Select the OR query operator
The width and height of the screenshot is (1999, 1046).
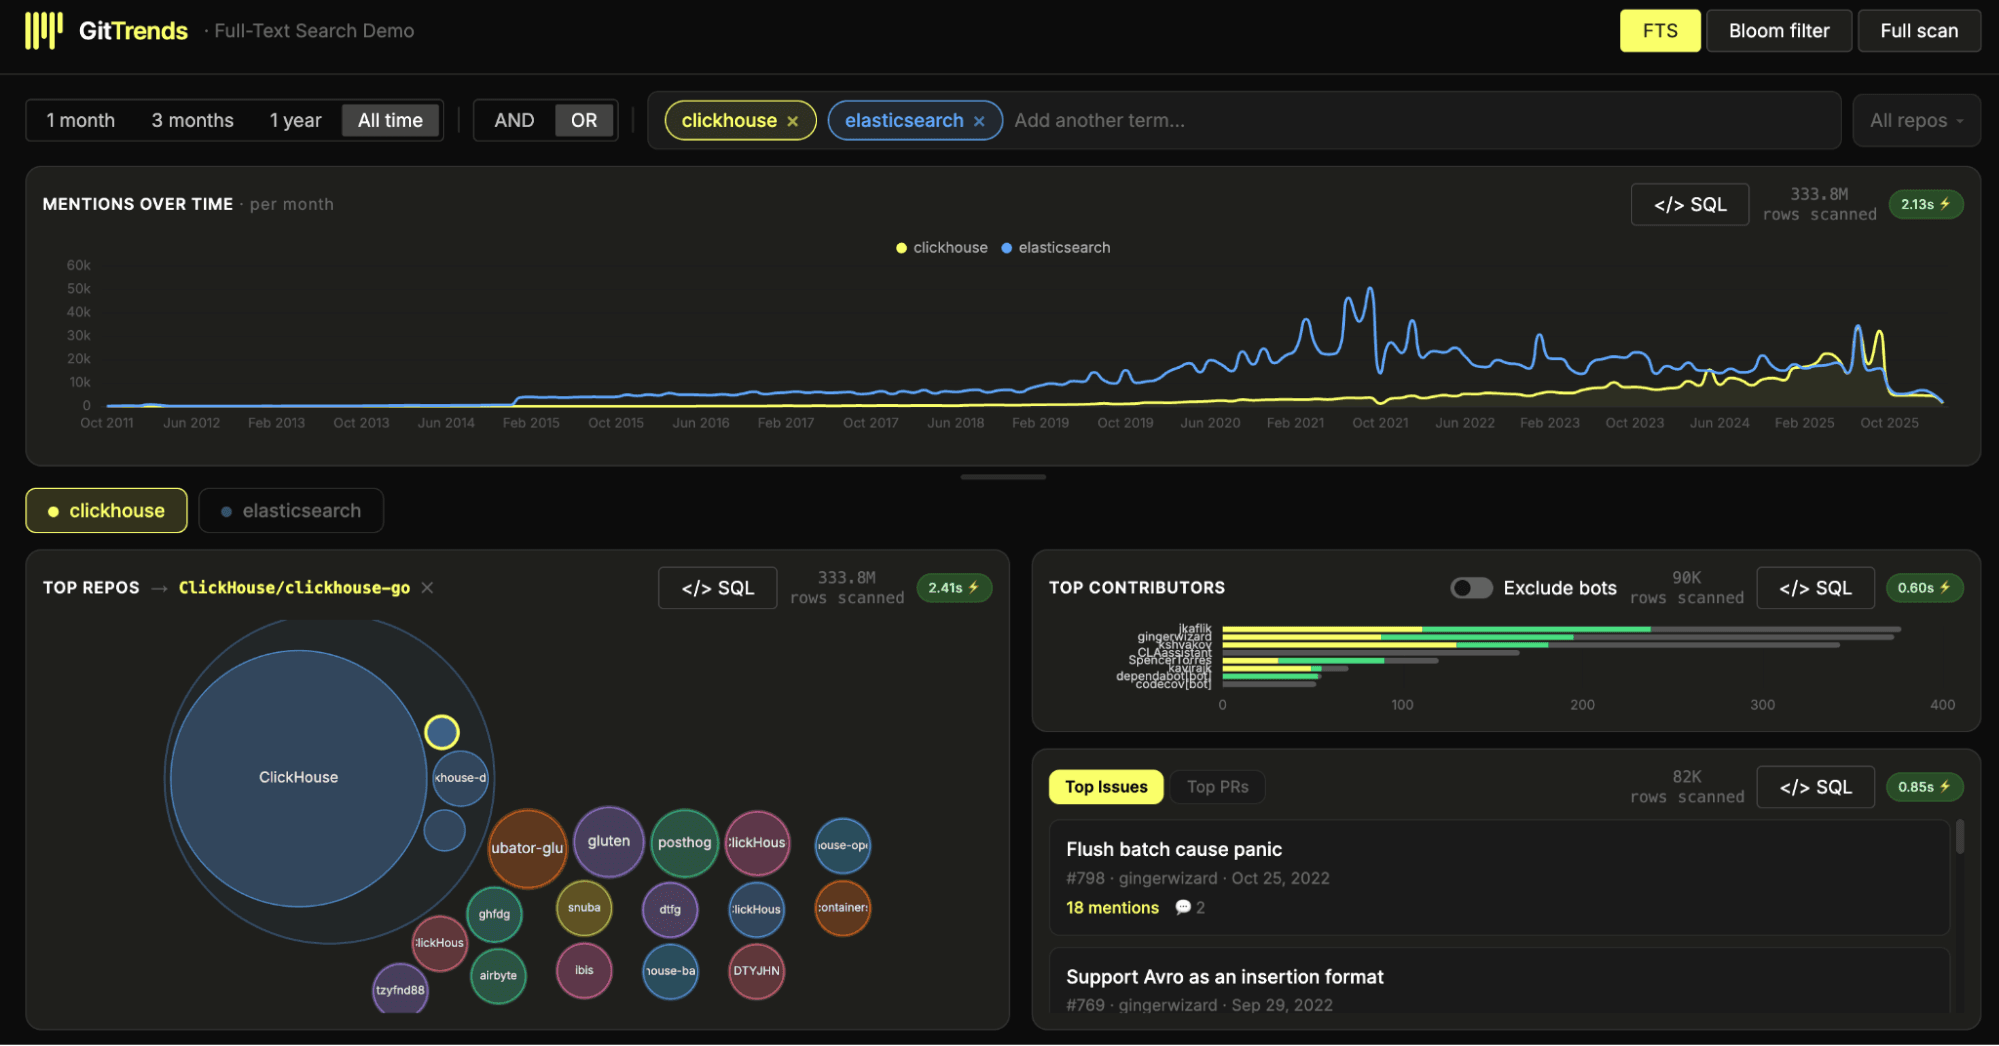click(x=584, y=121)
